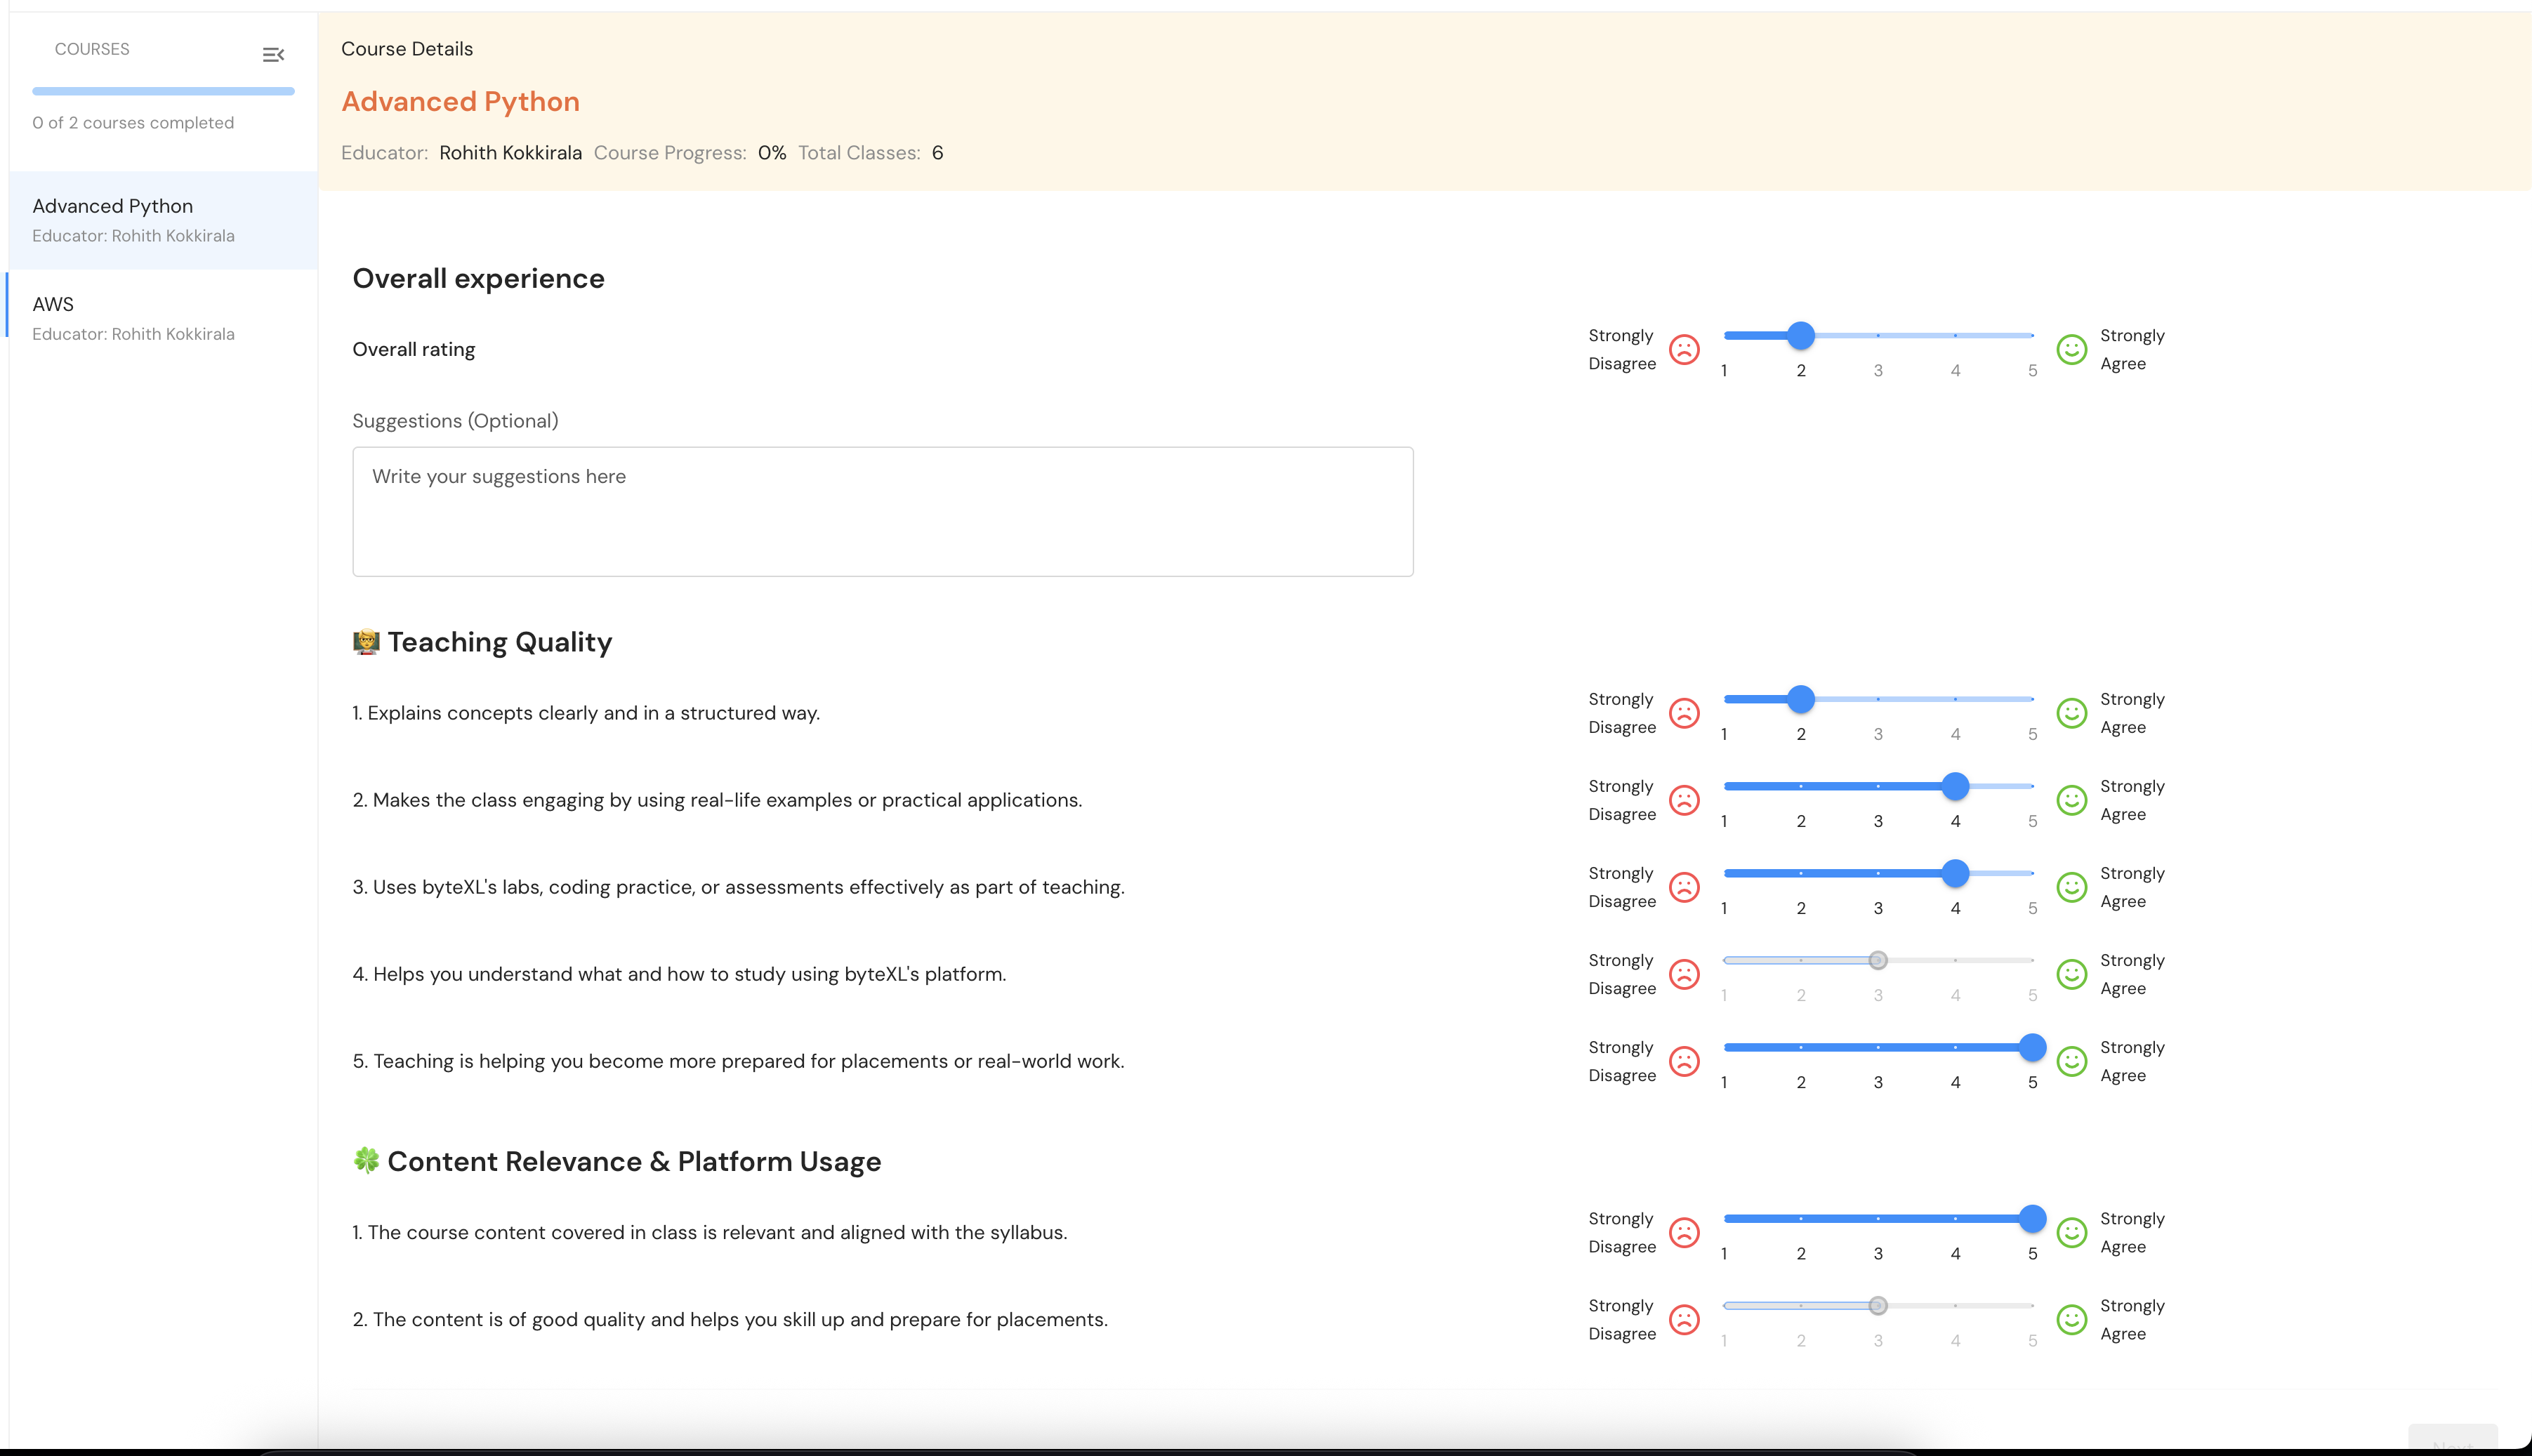This screenshot has height=1456, width=2532.
Task: Click sad face for byteXL's labs question
Action: 1684,887
